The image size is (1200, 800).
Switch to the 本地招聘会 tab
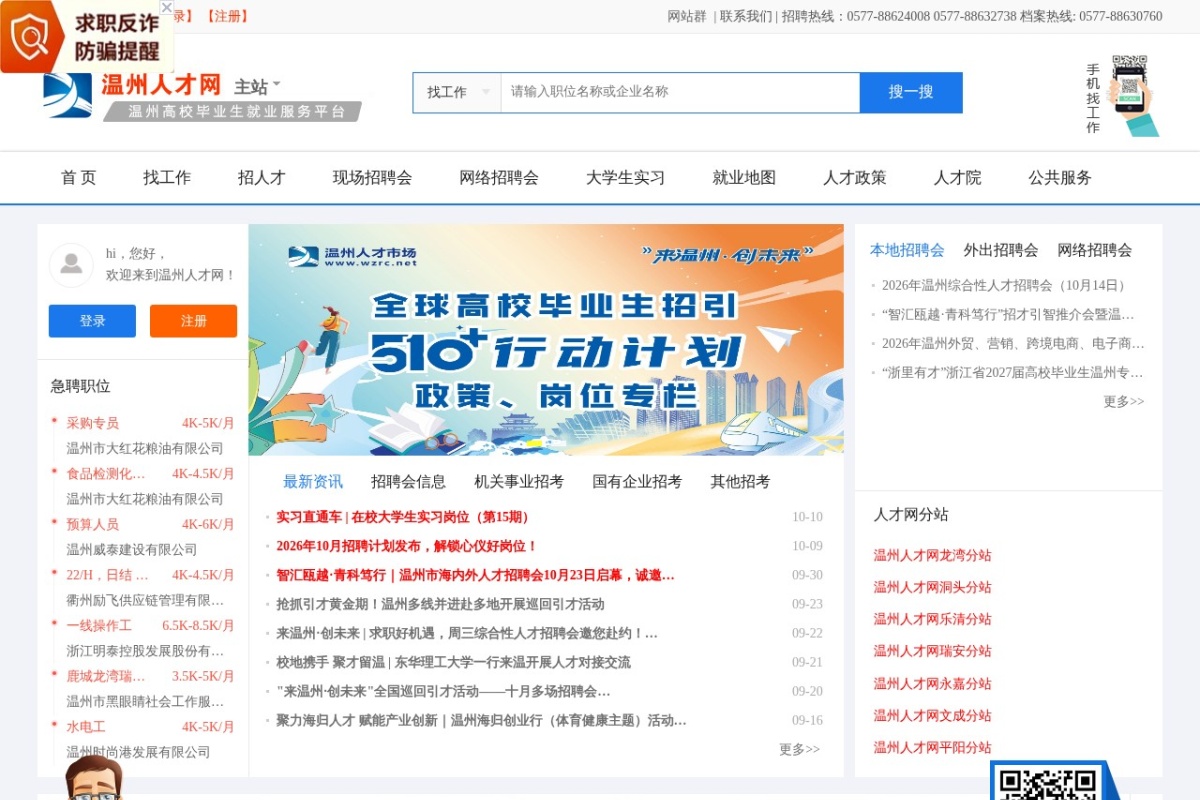pos(907,250)
